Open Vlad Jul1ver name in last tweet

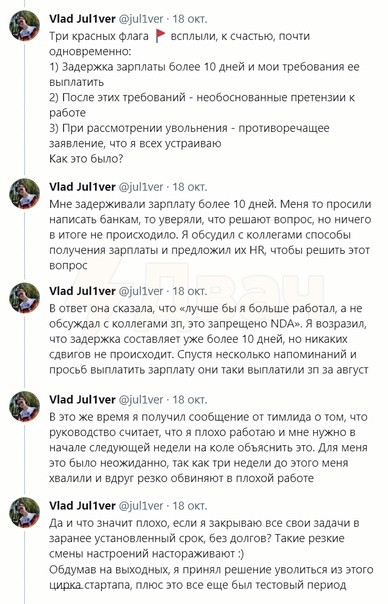(82, 505)
